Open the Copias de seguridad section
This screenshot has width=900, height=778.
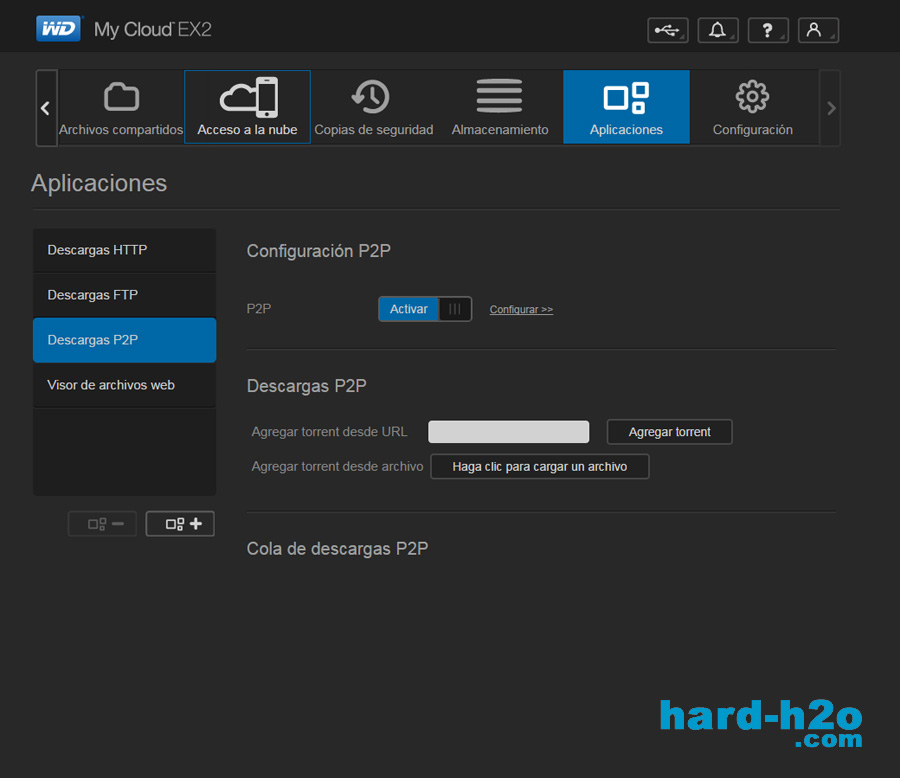pyautogui.click(x=374, y=107)
